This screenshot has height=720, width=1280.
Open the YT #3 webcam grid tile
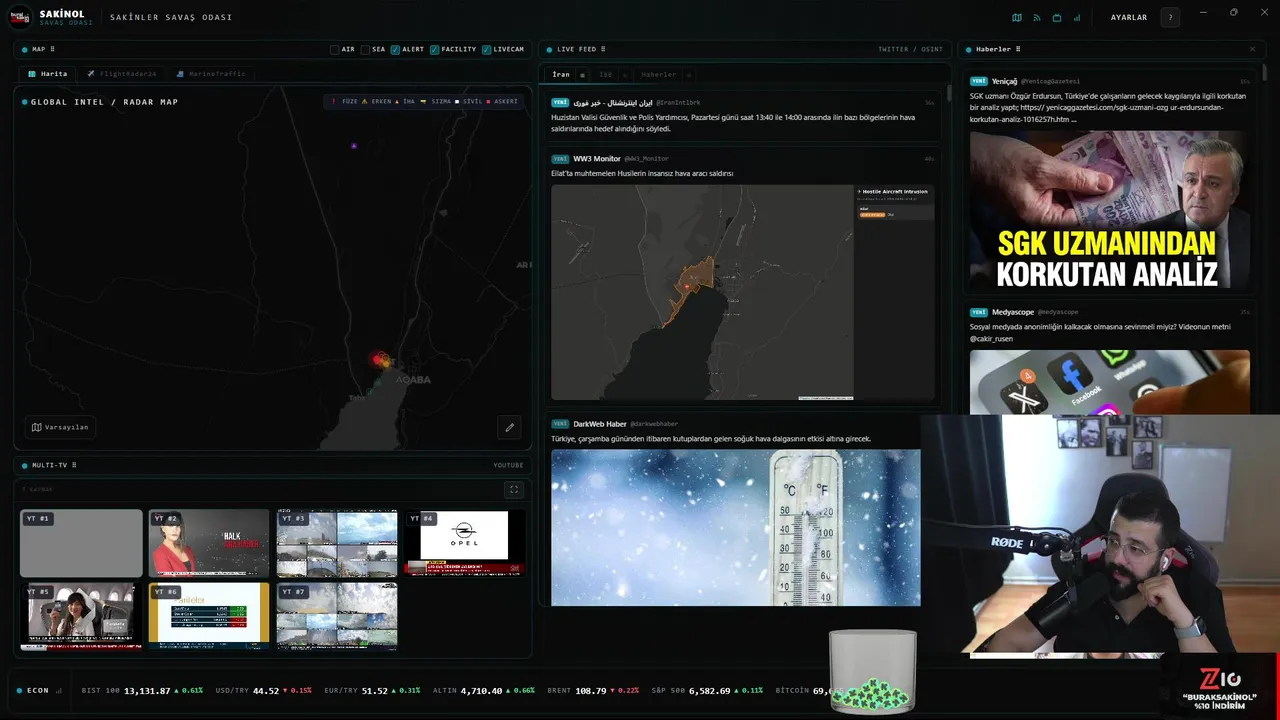coord(337,543)
